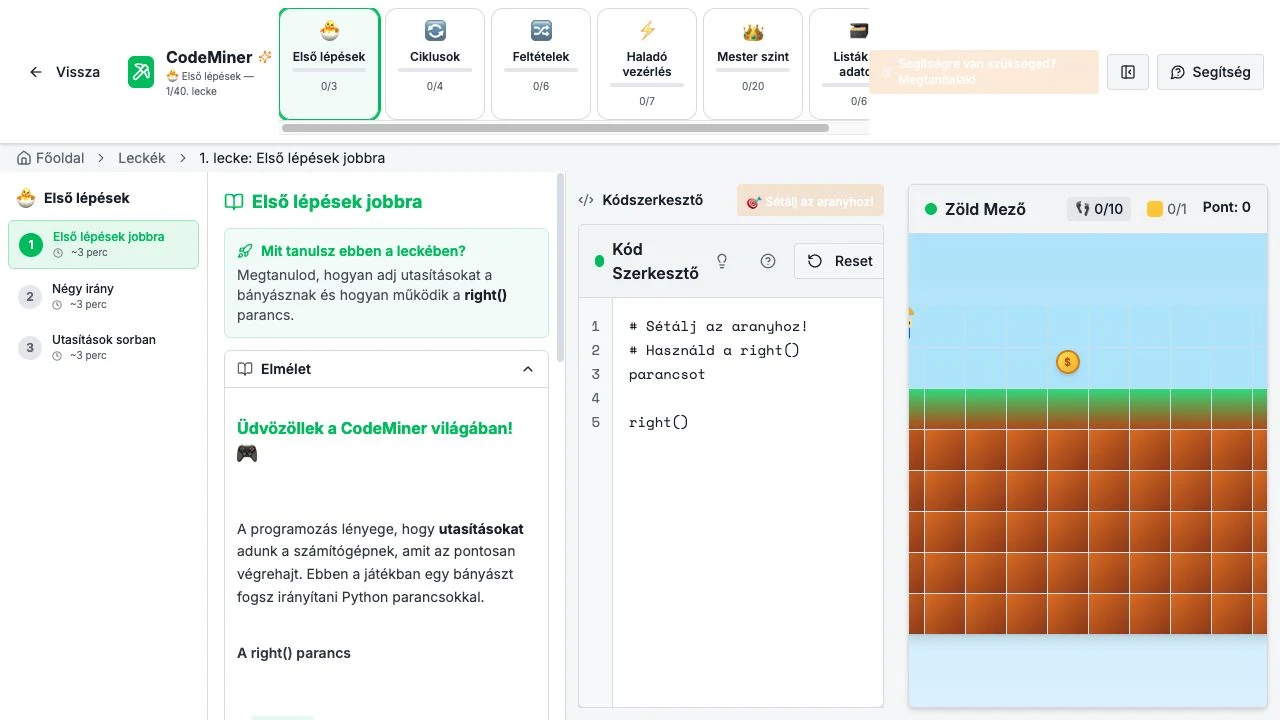Click the Segítségre van szükséged? notification banner
The image size is (1280, 720).
click(x=984, y=72)
